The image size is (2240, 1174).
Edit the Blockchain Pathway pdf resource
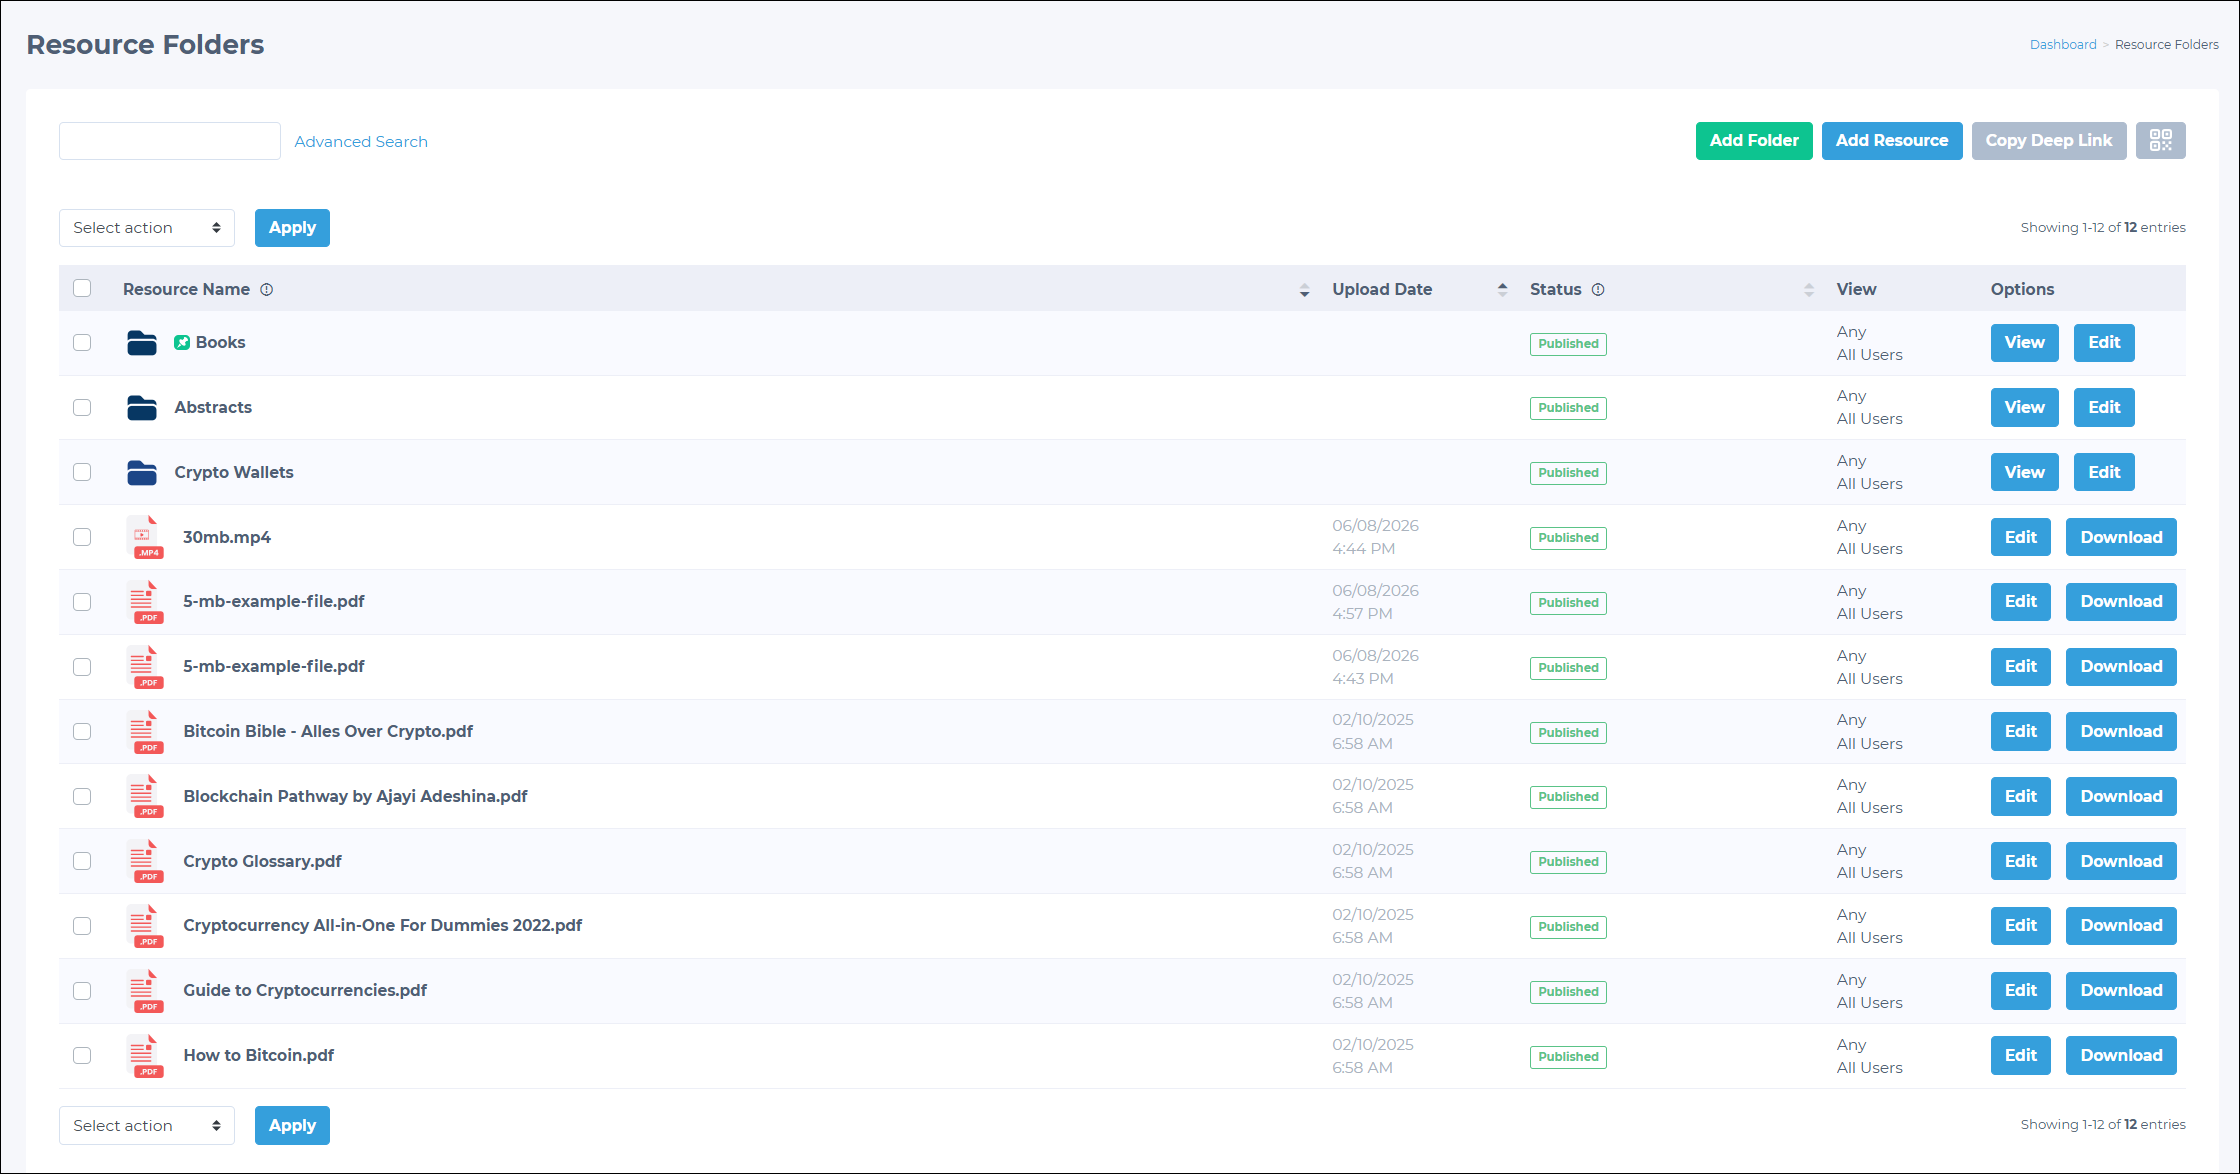point(2021,797)
